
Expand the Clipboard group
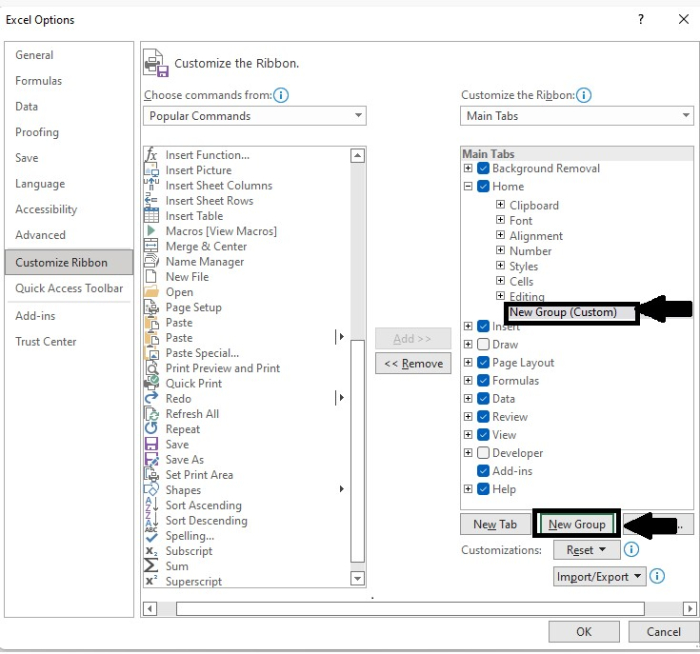[500, 204]
